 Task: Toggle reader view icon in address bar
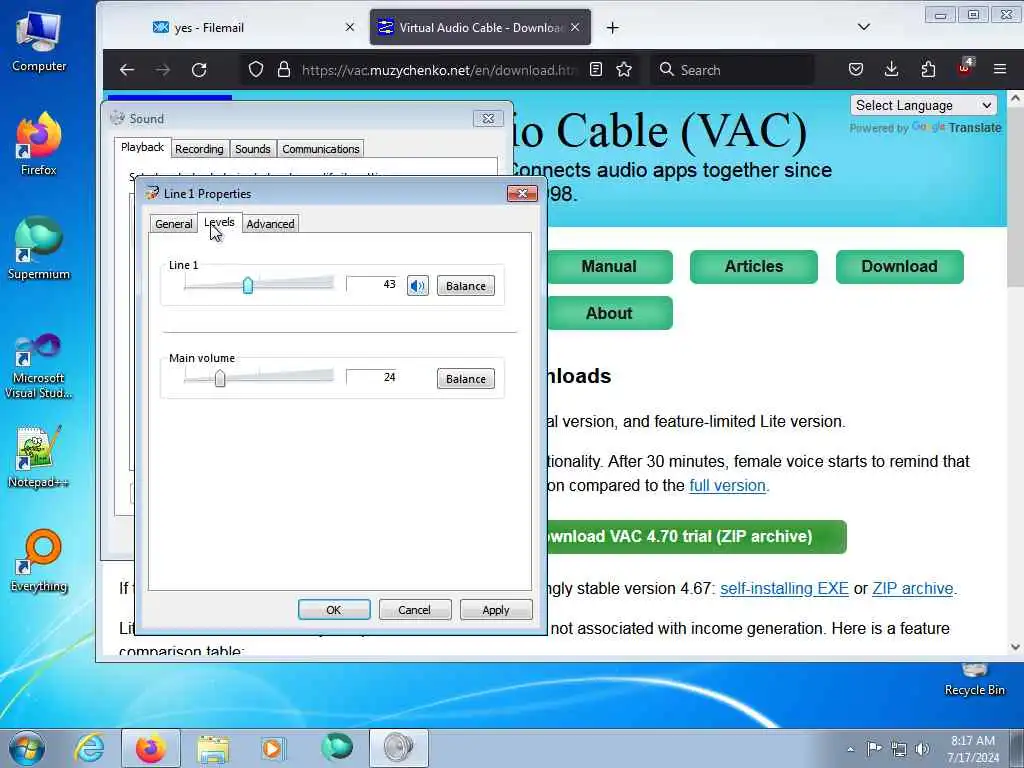[596, 69]
